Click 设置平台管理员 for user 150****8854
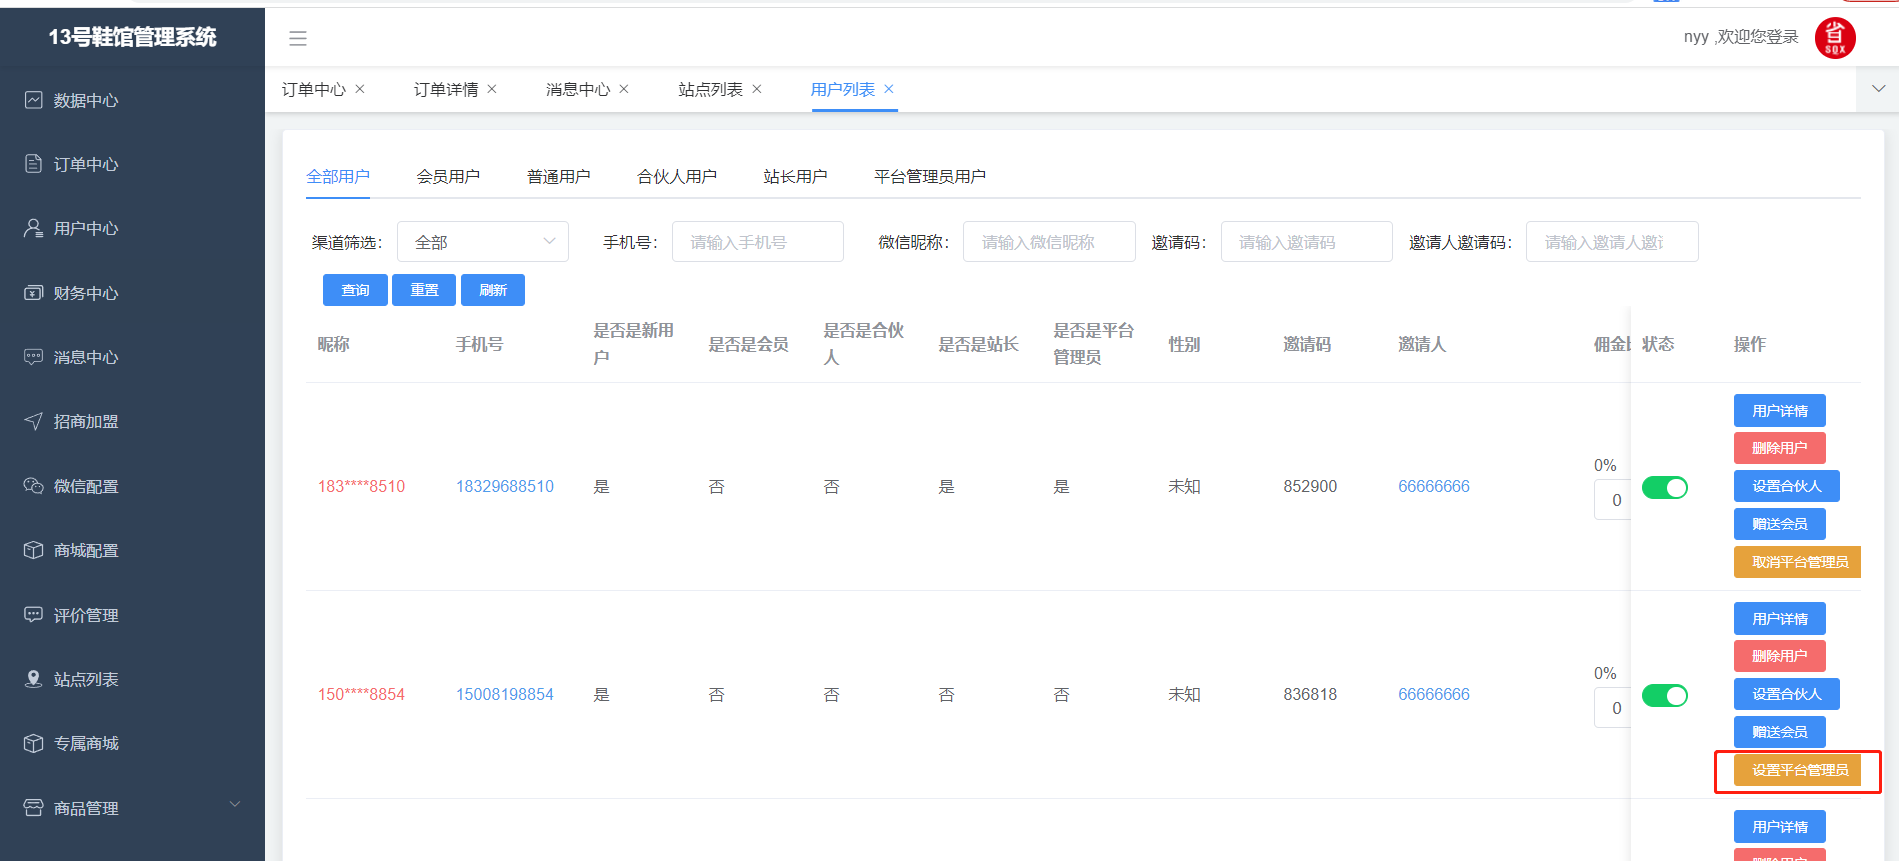The height and width of the screenshot is (861, 1899). tap(1798, 770)
